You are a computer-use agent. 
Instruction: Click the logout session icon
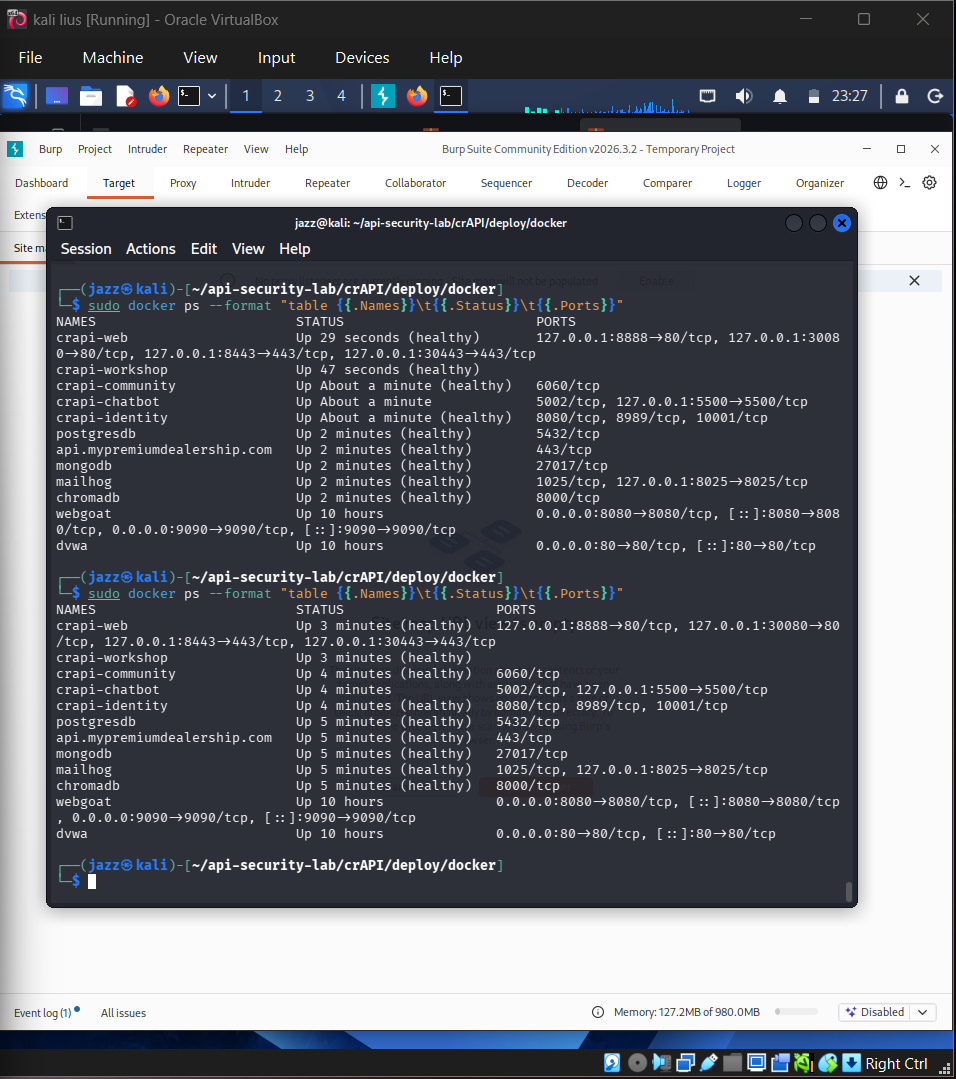pyautogui.click(x=935, y=96)
